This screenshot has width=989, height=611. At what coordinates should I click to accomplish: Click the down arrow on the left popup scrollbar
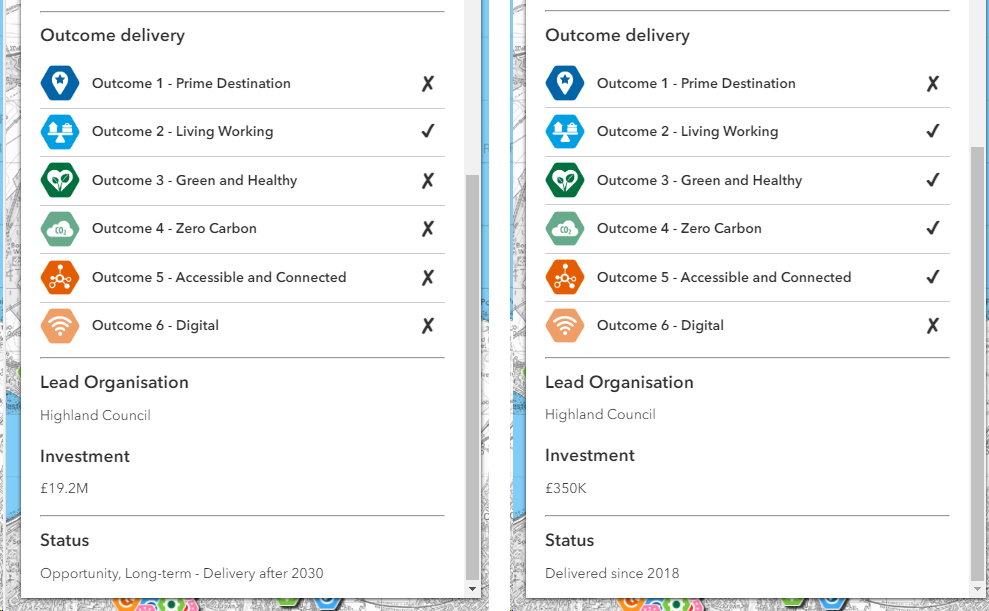point(472,588)
